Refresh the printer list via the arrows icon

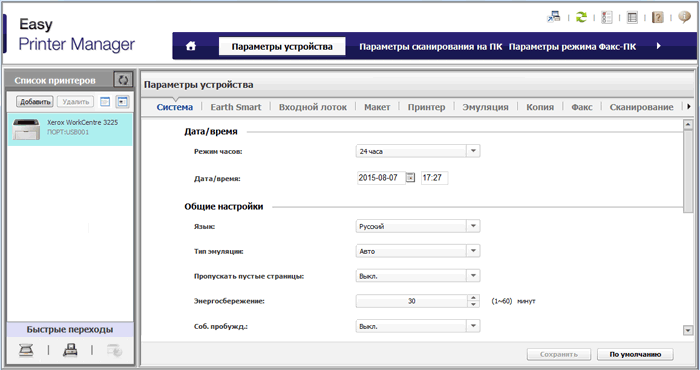click(x=123, y=80)
